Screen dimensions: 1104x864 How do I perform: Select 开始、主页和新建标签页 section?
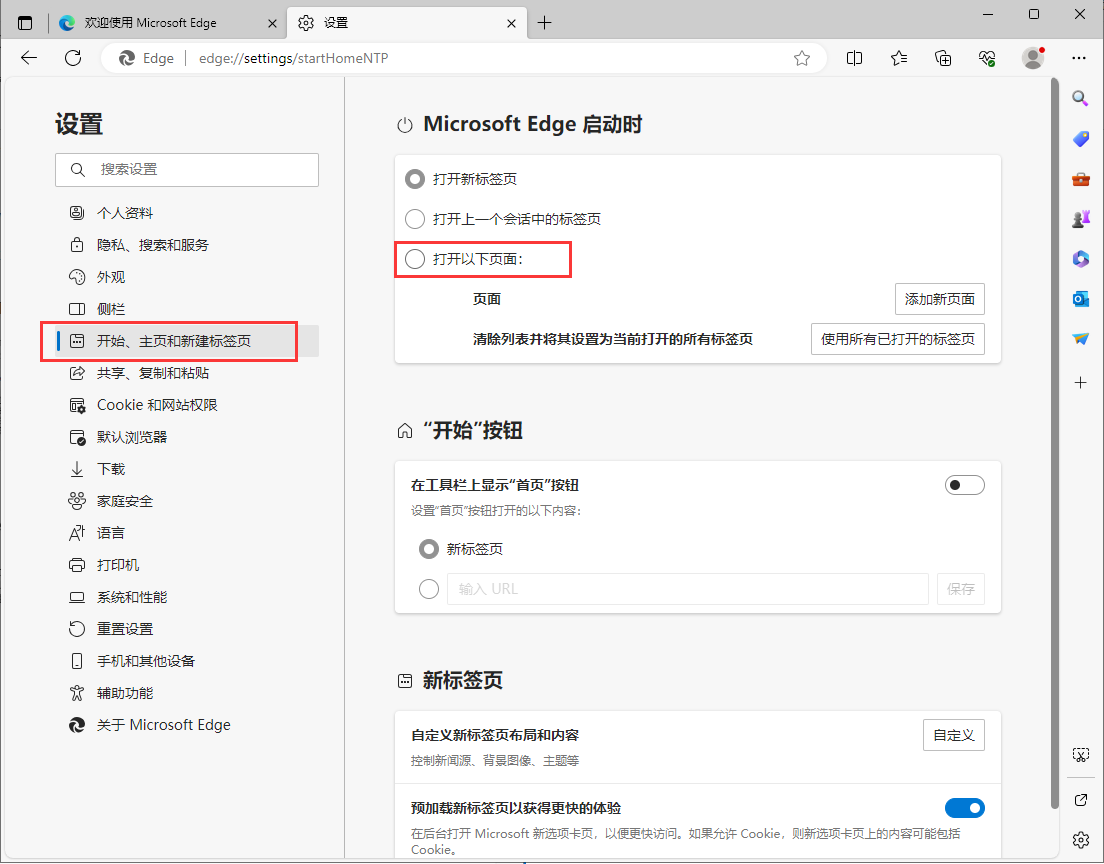(x=187, y=341)
